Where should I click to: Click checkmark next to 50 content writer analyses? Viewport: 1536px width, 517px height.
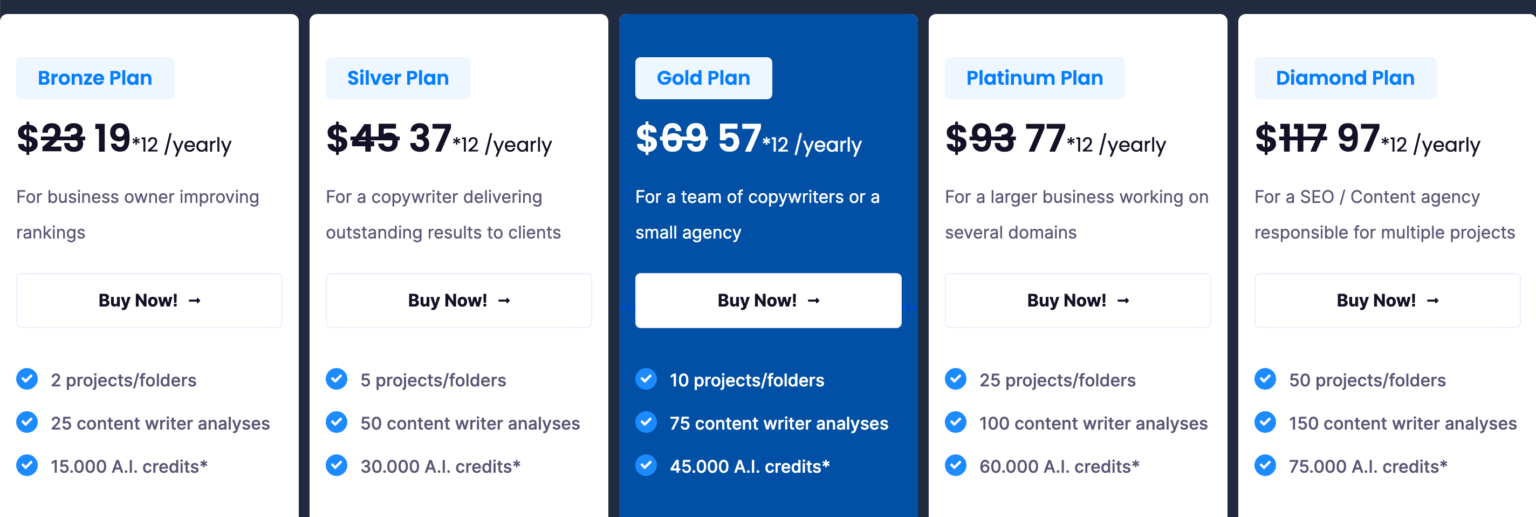(x=337, y=422)
